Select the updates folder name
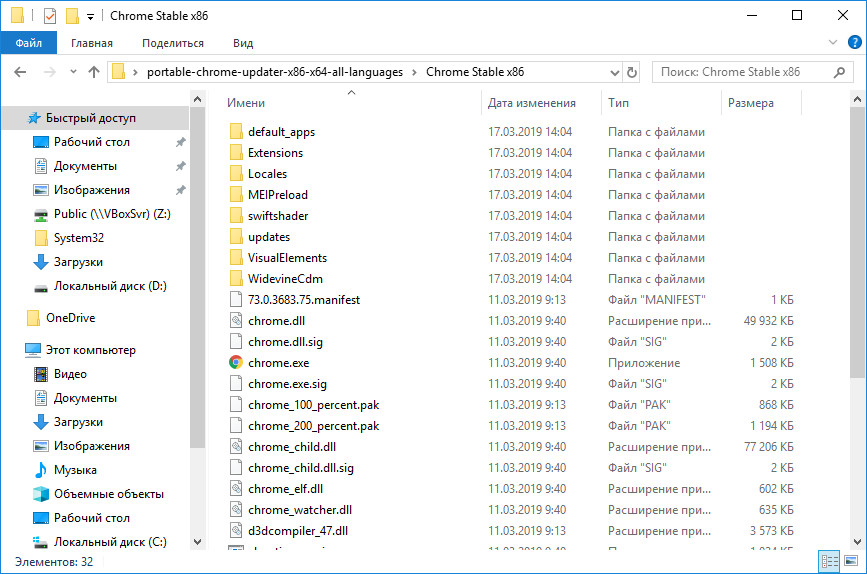This screenshot has width=867, height=574. (269, 237)
